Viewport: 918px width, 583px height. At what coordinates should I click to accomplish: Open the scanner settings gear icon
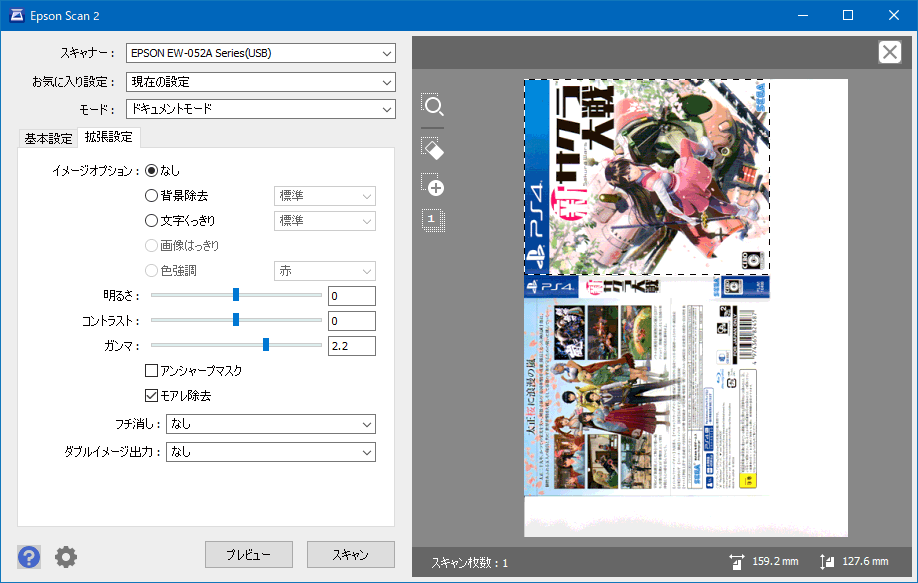click(64, 556)
